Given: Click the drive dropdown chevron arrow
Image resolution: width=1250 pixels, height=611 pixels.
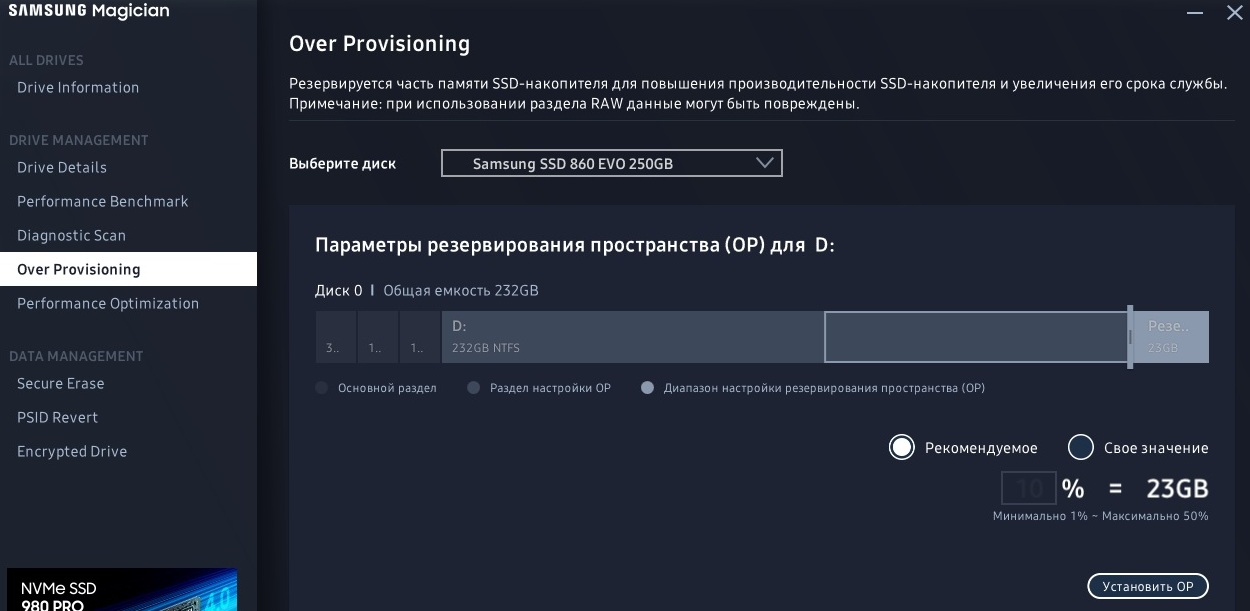Looking at the screenshot, I should [765, 163].
